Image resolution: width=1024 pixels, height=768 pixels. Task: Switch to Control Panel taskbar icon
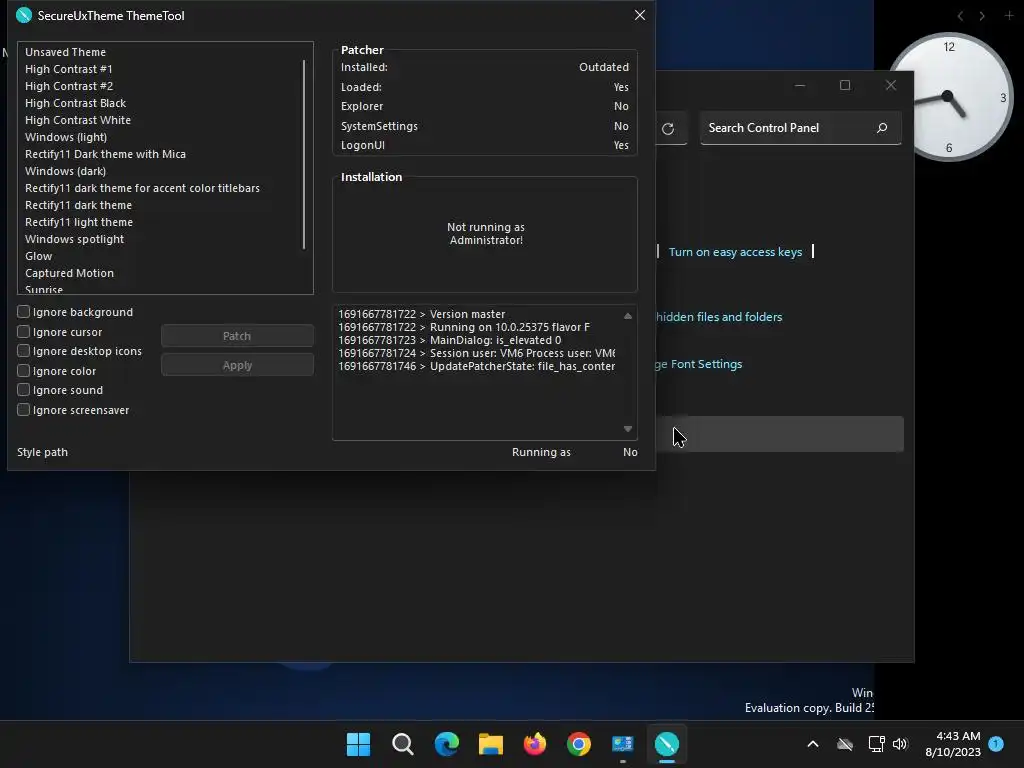point(622,744)
